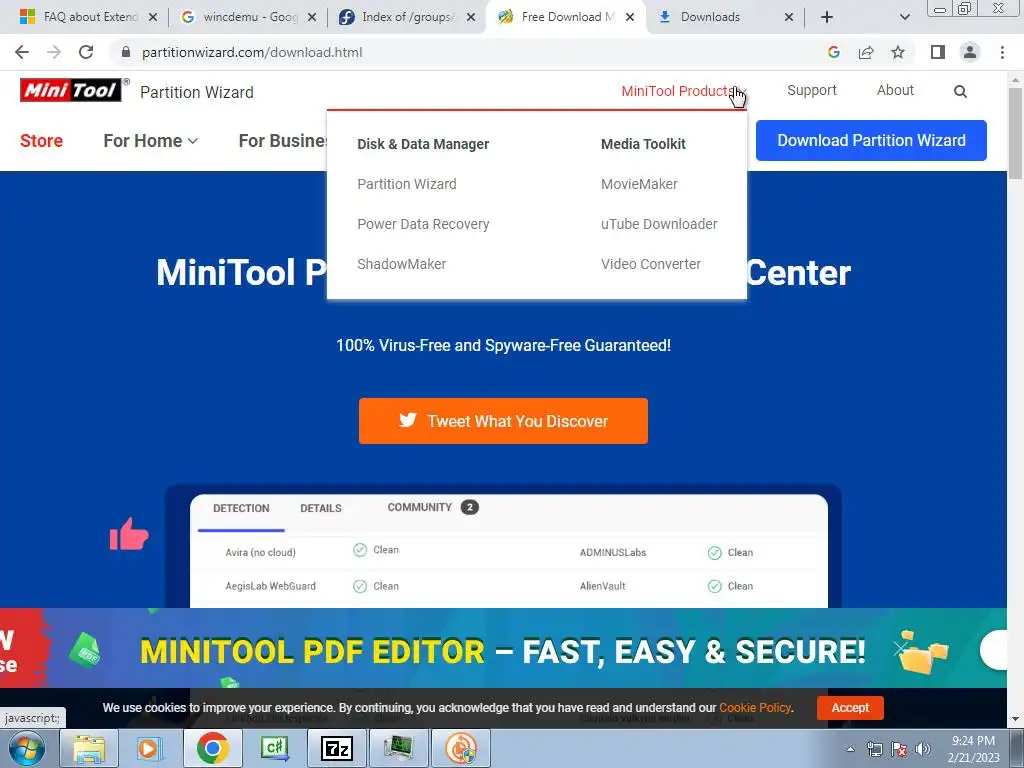Screen dimensions: 1024x768
Task: Click the Chrome taskbar icon
Action: [x=212, y=748]
